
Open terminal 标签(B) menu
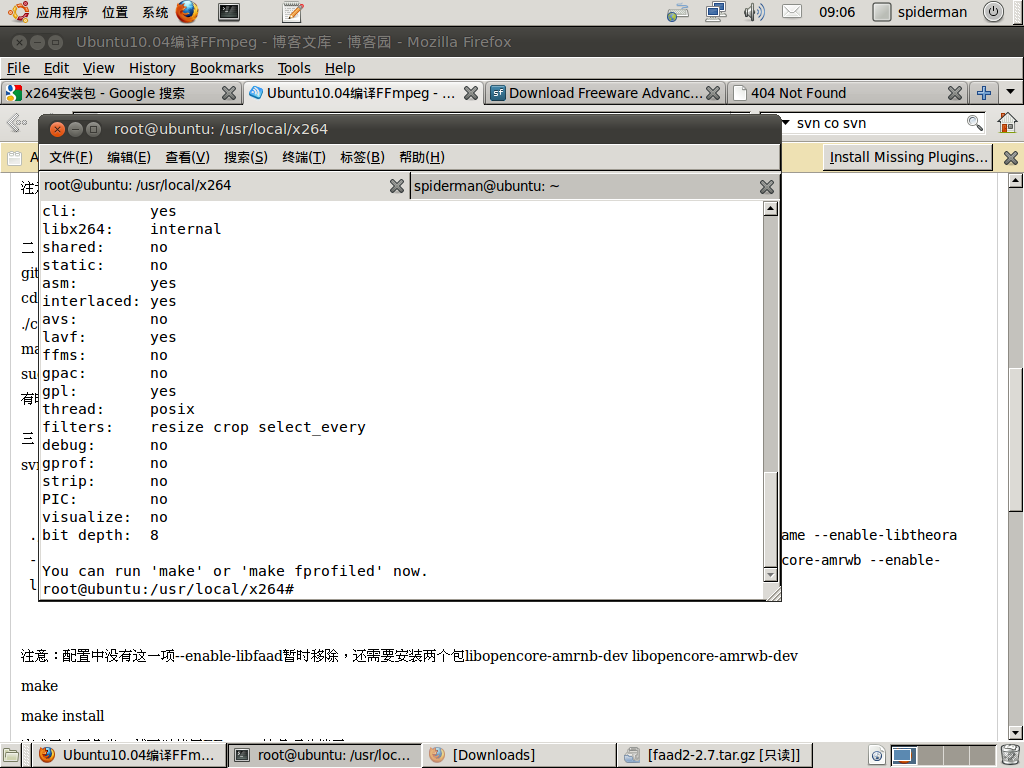[x=362, y=157]
